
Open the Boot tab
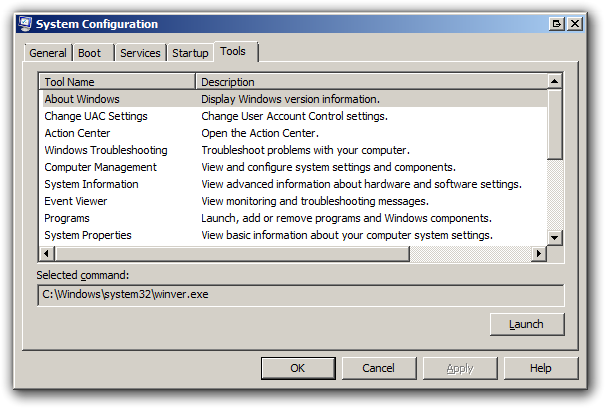click(x=94, y=53)
